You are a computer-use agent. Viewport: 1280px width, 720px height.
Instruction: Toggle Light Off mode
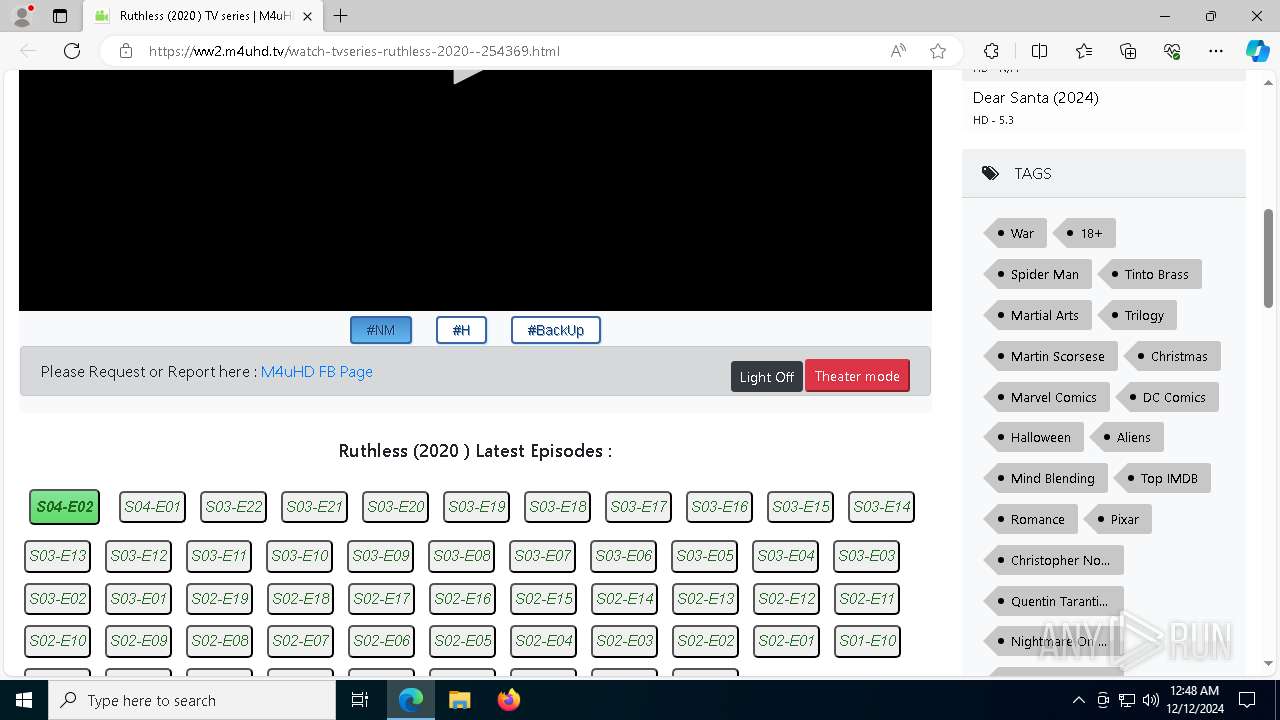click(767, 376)
